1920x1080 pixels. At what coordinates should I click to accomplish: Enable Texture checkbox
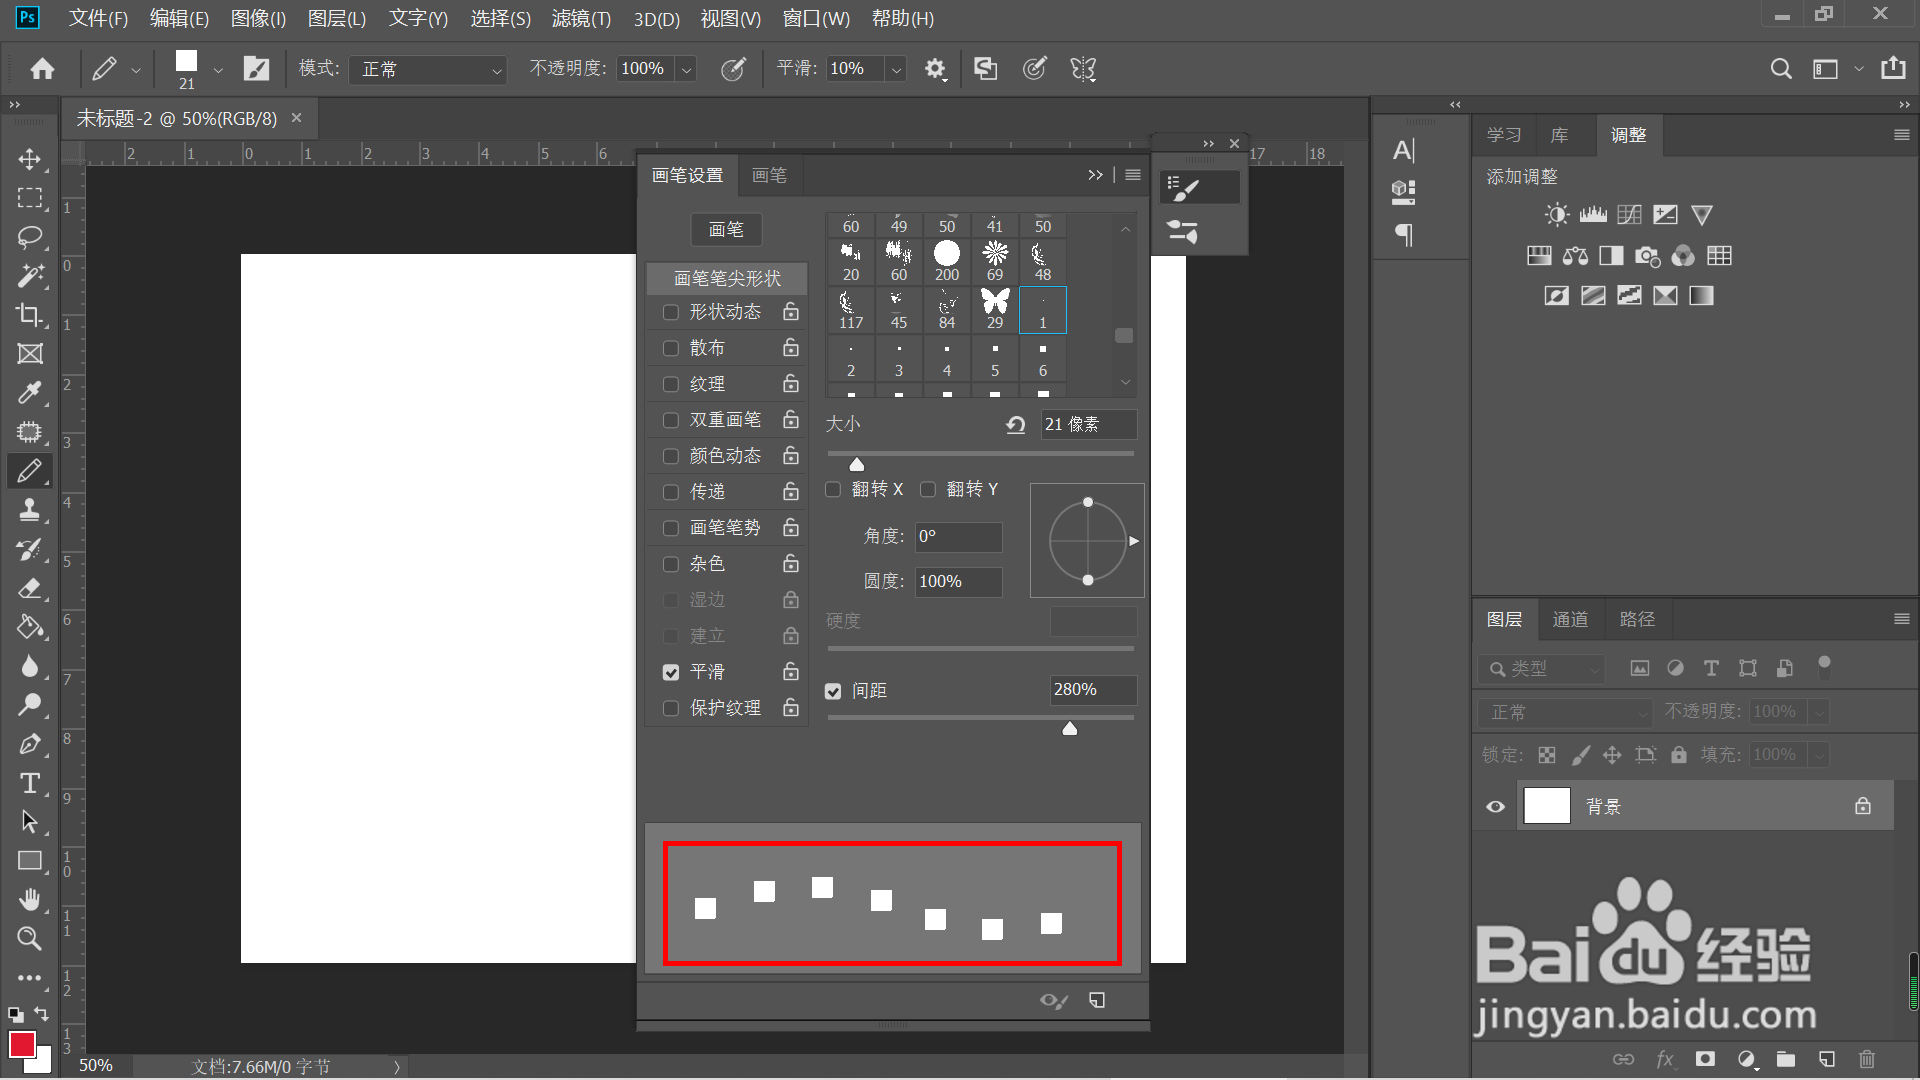[x=671, y=384]
